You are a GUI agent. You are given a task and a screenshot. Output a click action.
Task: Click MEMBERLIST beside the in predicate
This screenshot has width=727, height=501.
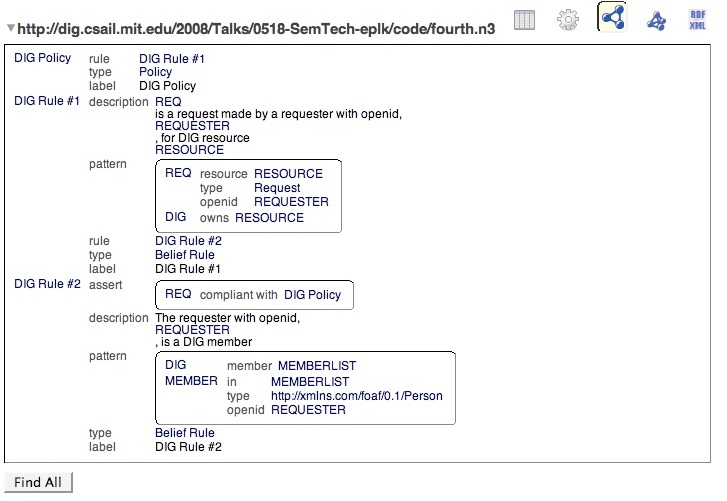[x=310, y=382]
